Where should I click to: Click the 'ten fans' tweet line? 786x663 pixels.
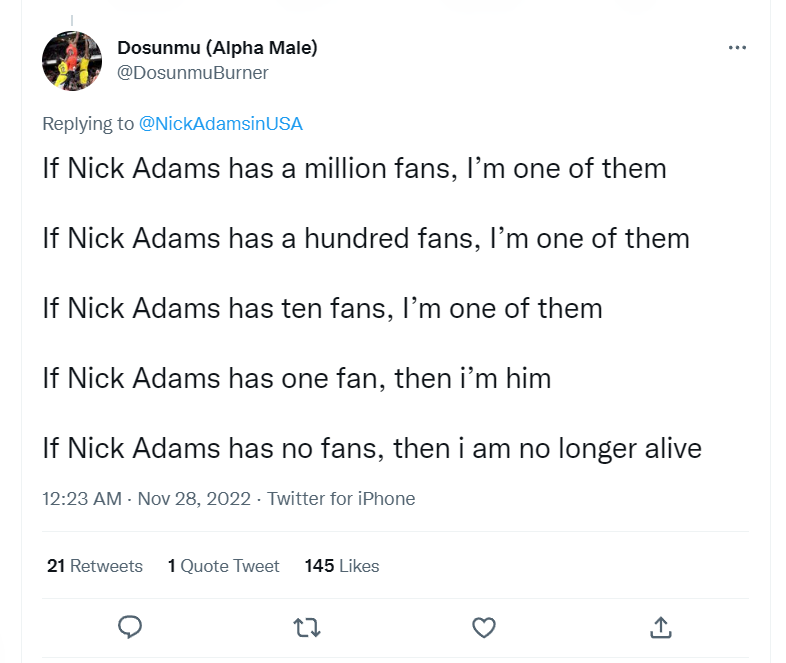[x=322, y=308]
